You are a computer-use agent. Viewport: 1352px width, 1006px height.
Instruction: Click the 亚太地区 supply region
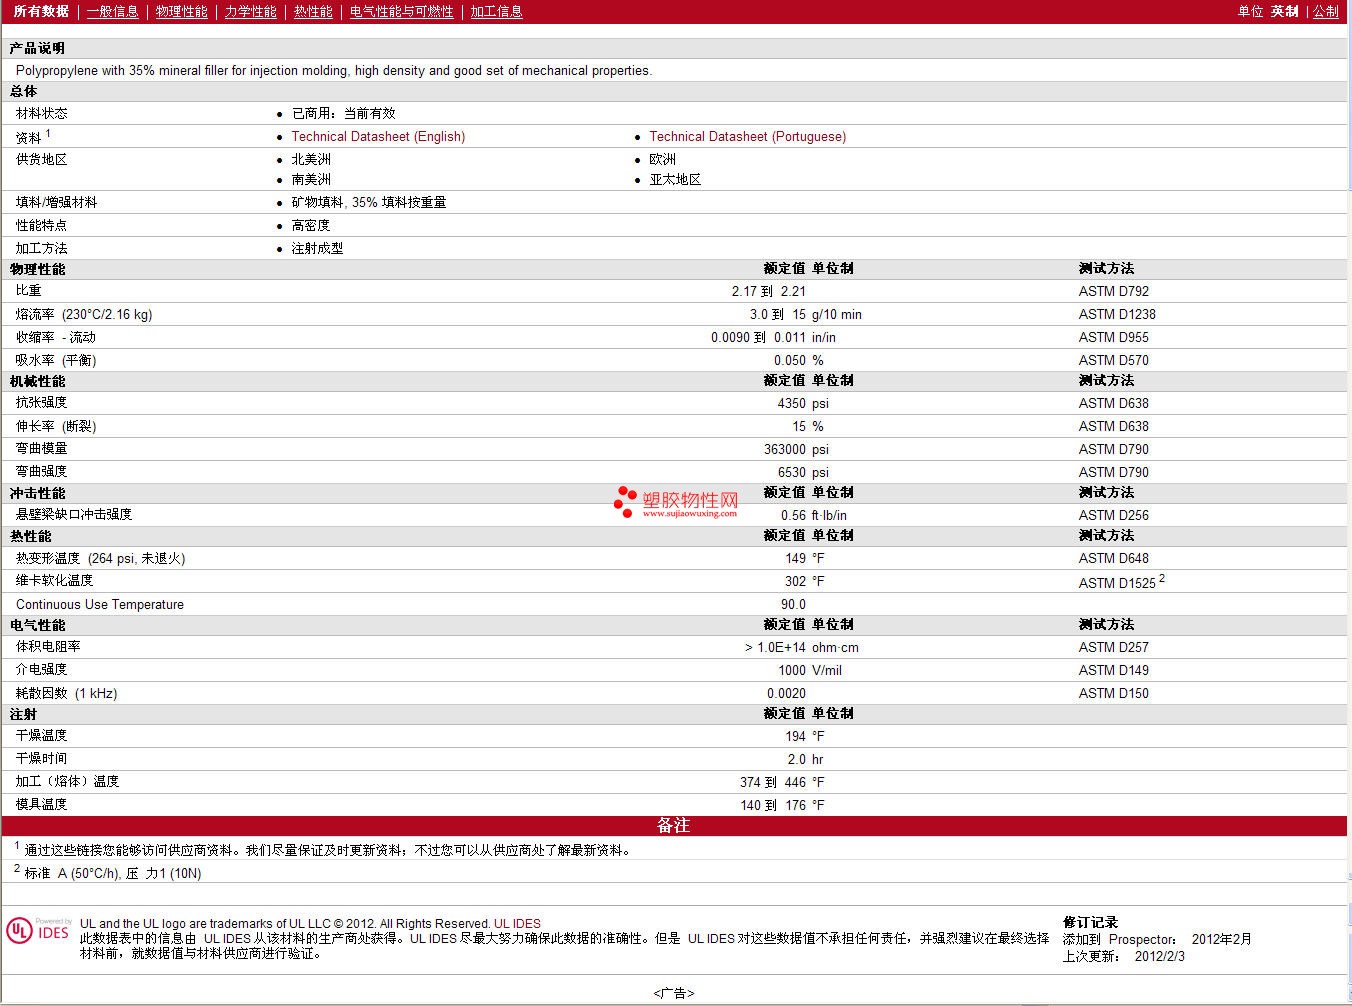pos(675,179)
